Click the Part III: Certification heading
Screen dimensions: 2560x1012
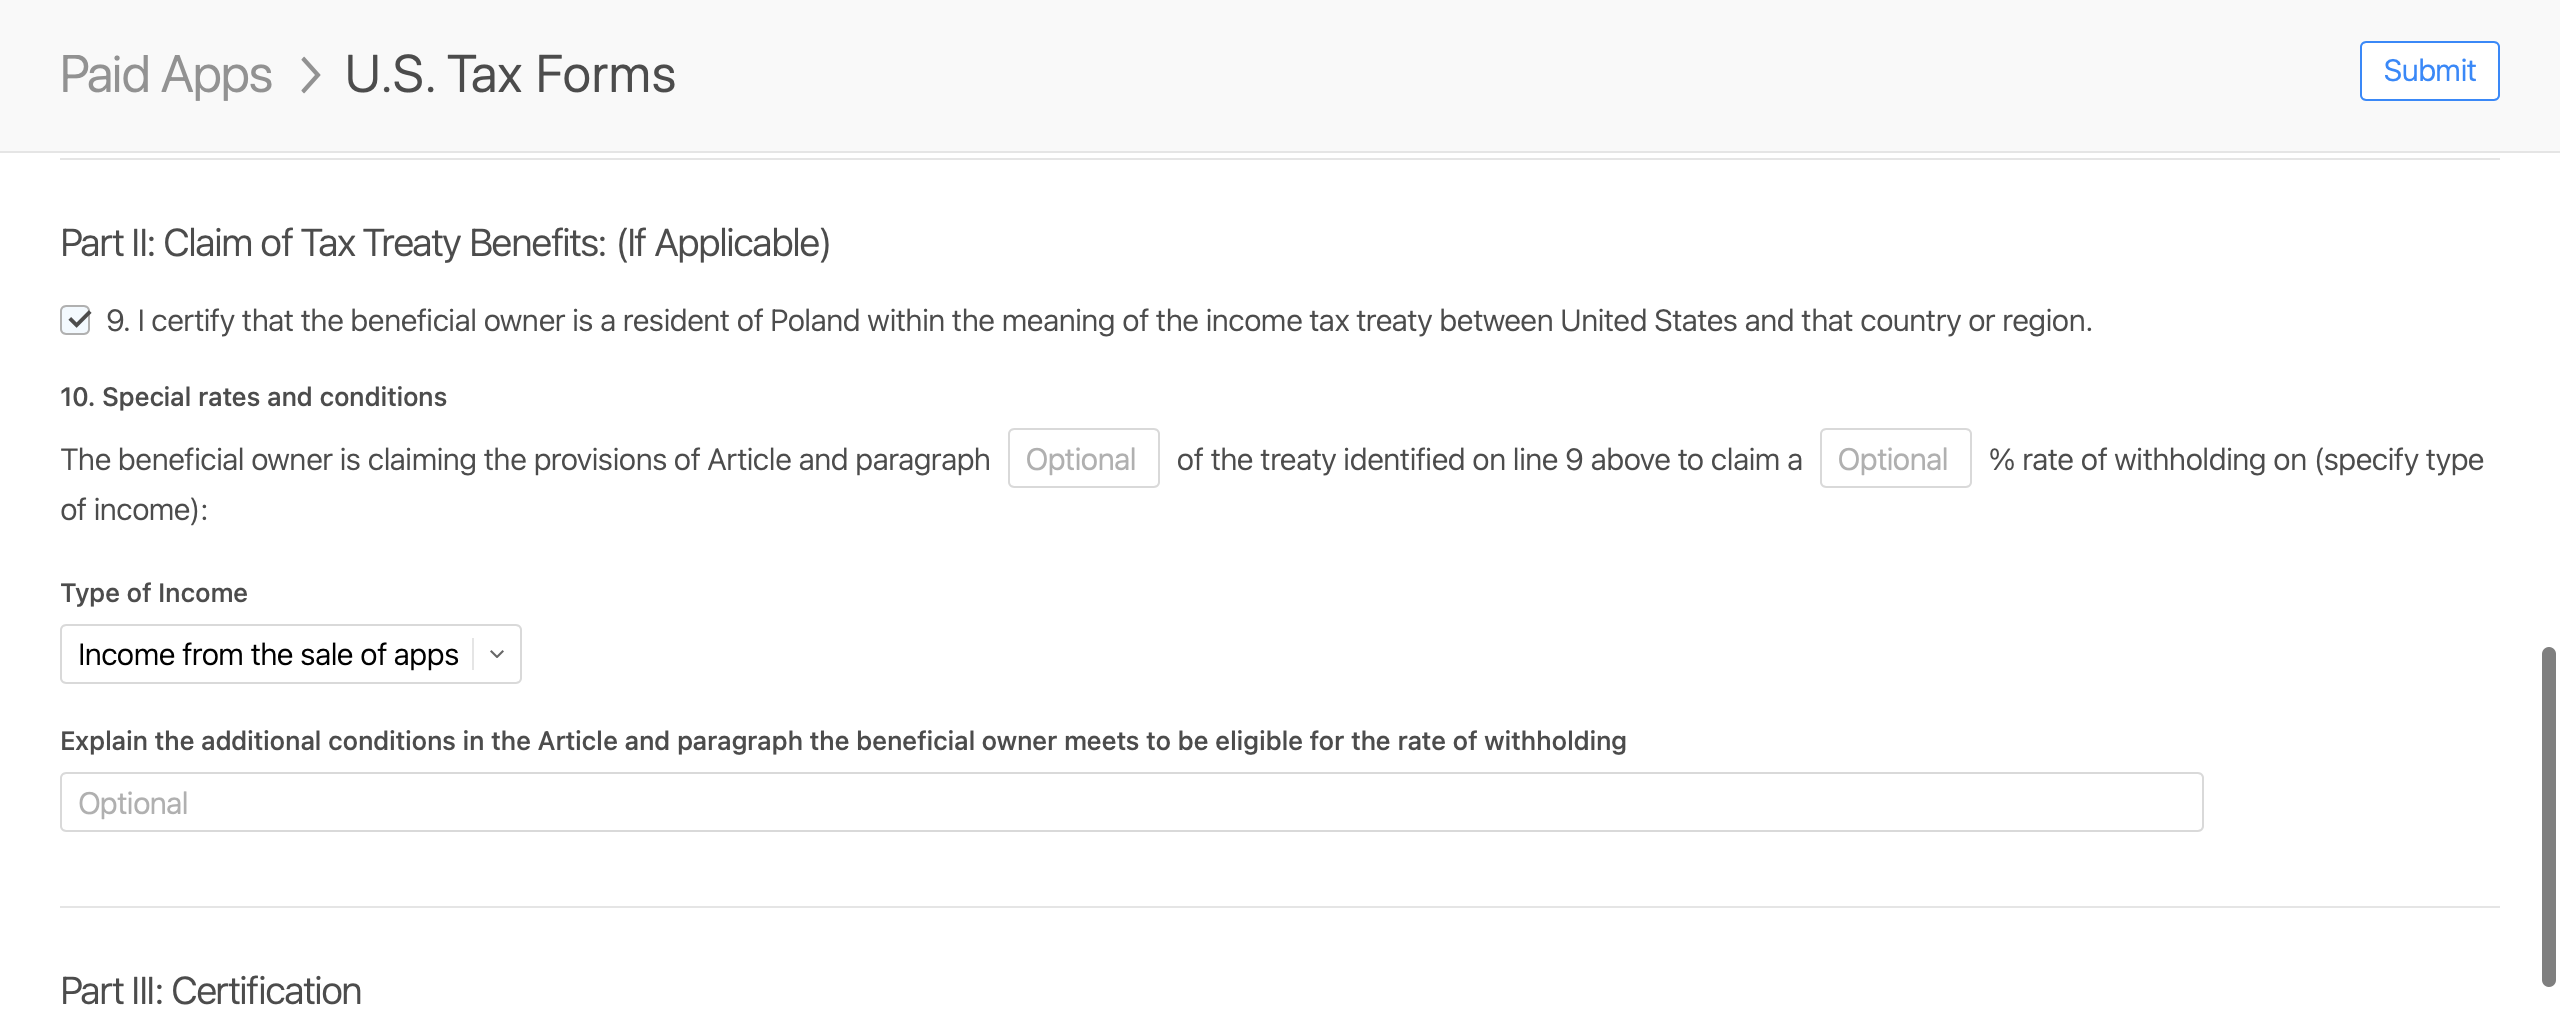pyautogui.click(x=211, y=991)
